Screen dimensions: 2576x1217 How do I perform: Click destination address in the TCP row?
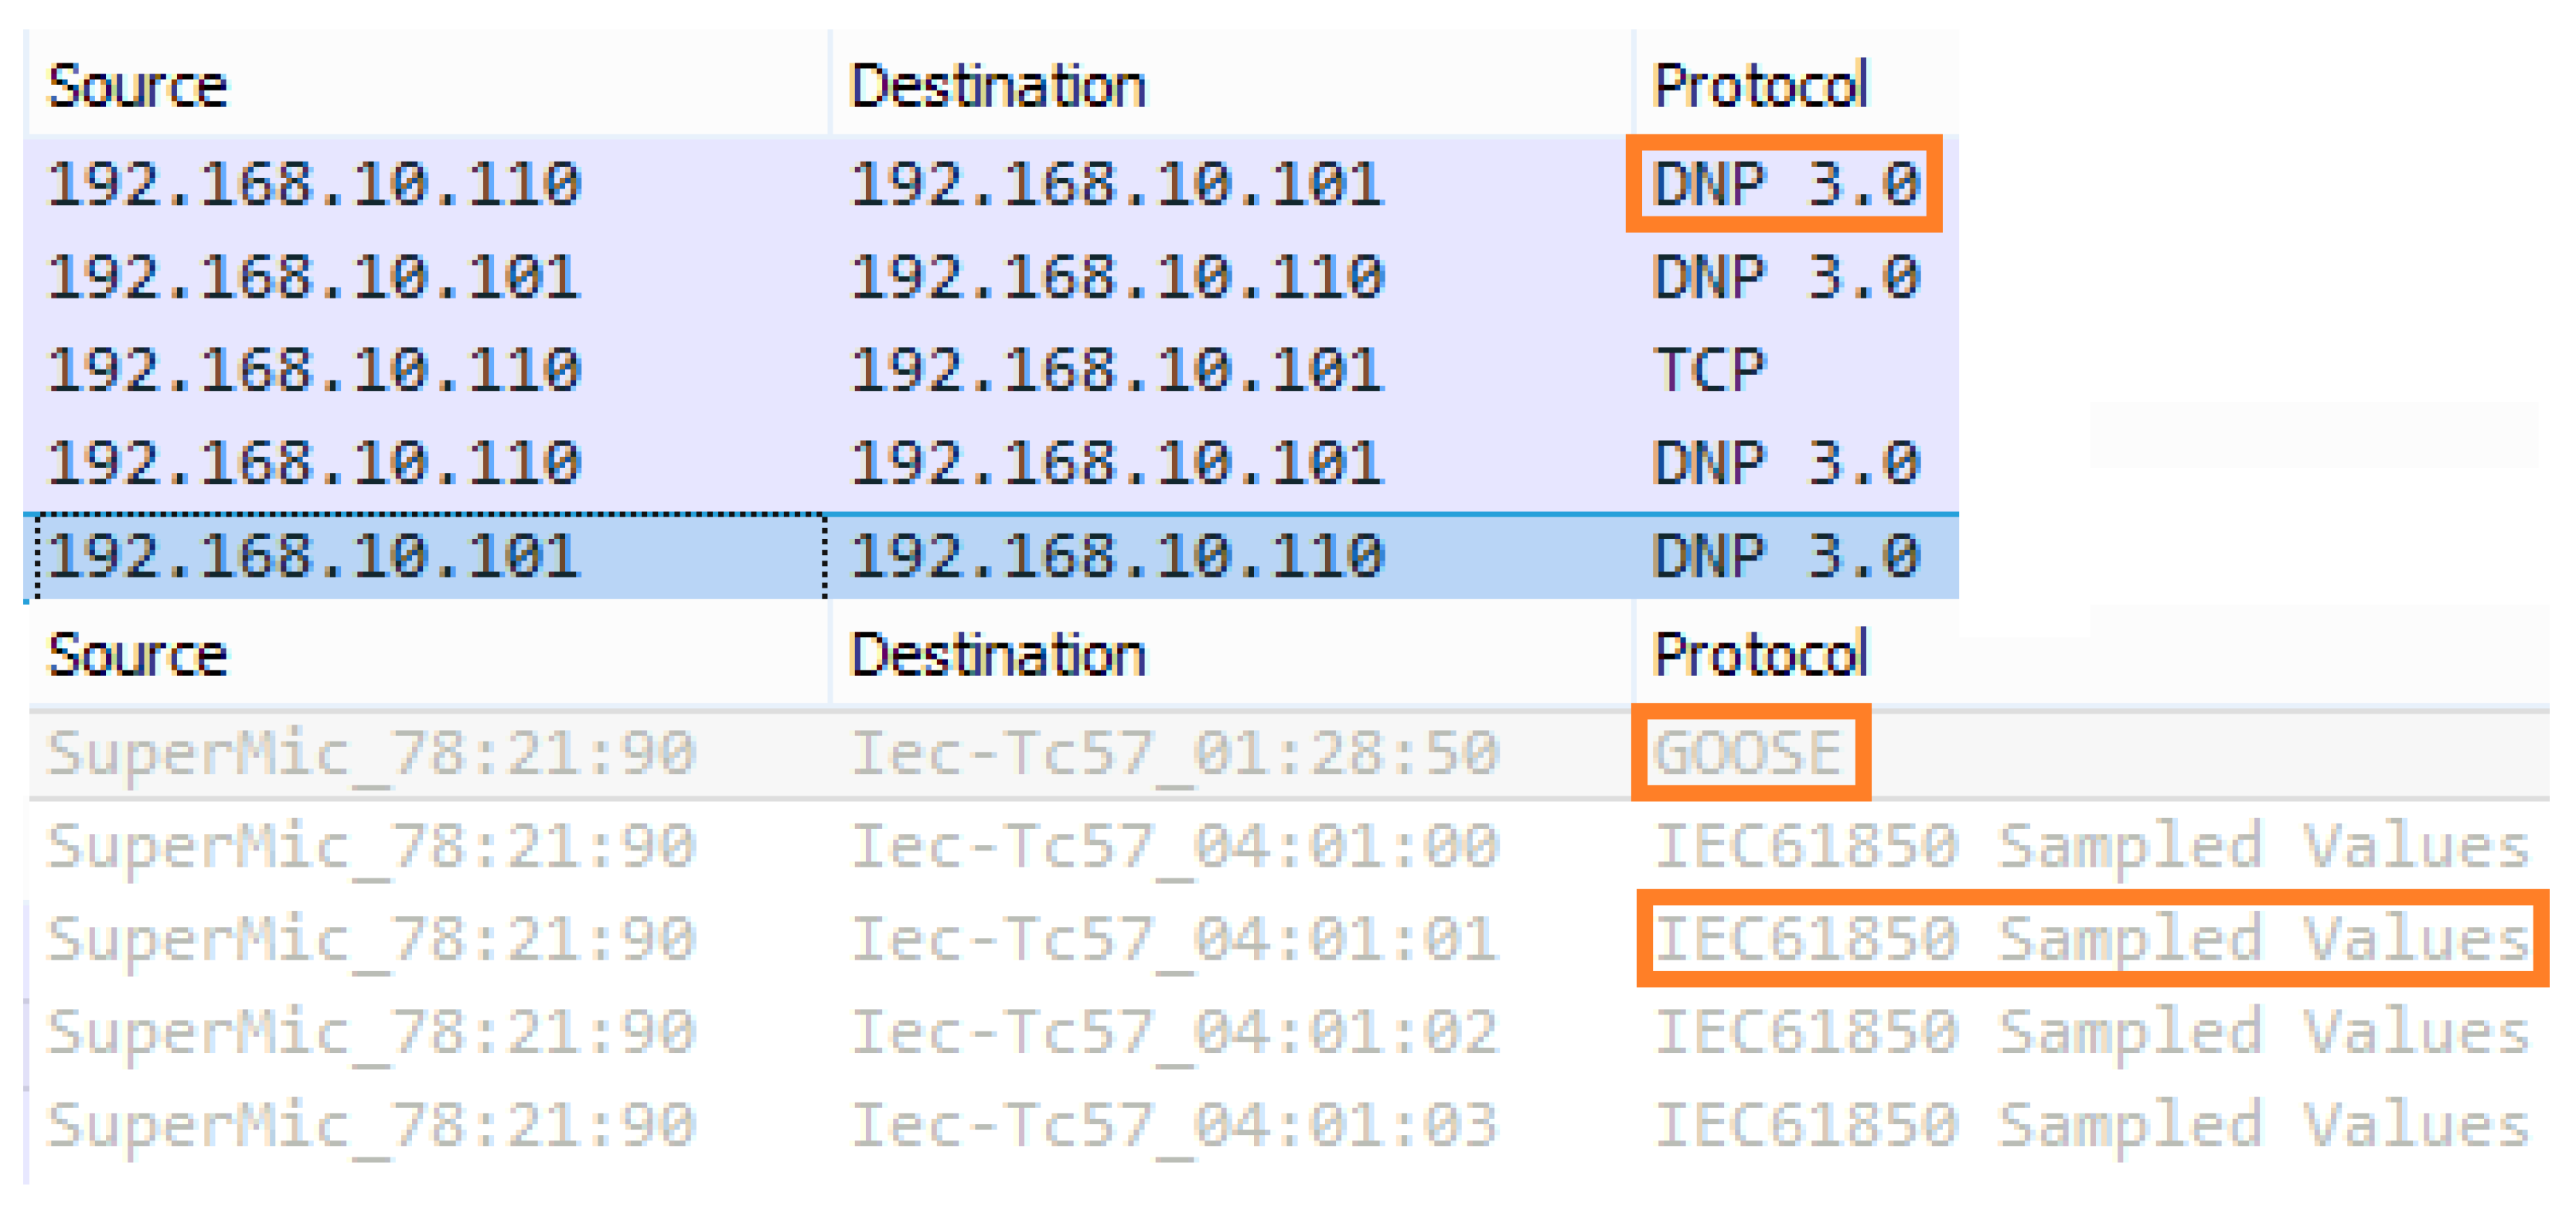click(x=1116, y=371)
